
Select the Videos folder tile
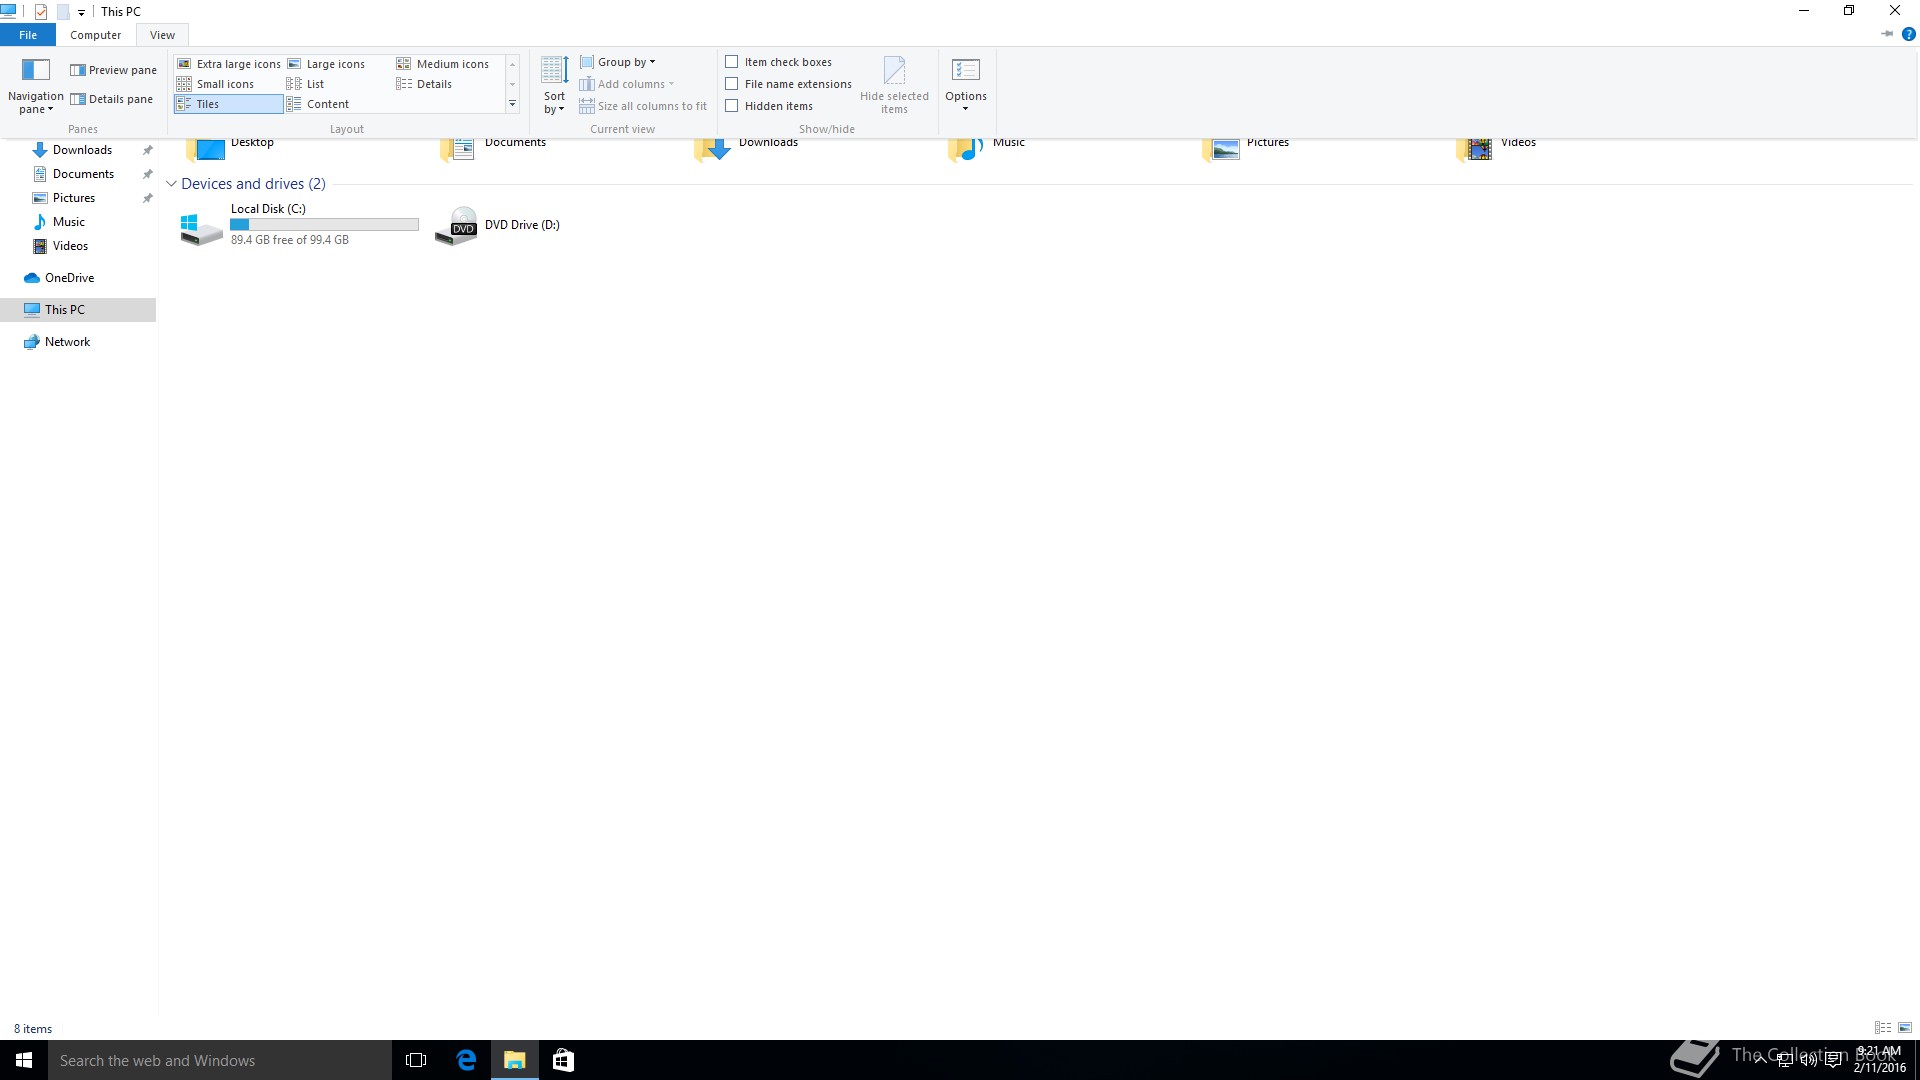pos(1496,148)
